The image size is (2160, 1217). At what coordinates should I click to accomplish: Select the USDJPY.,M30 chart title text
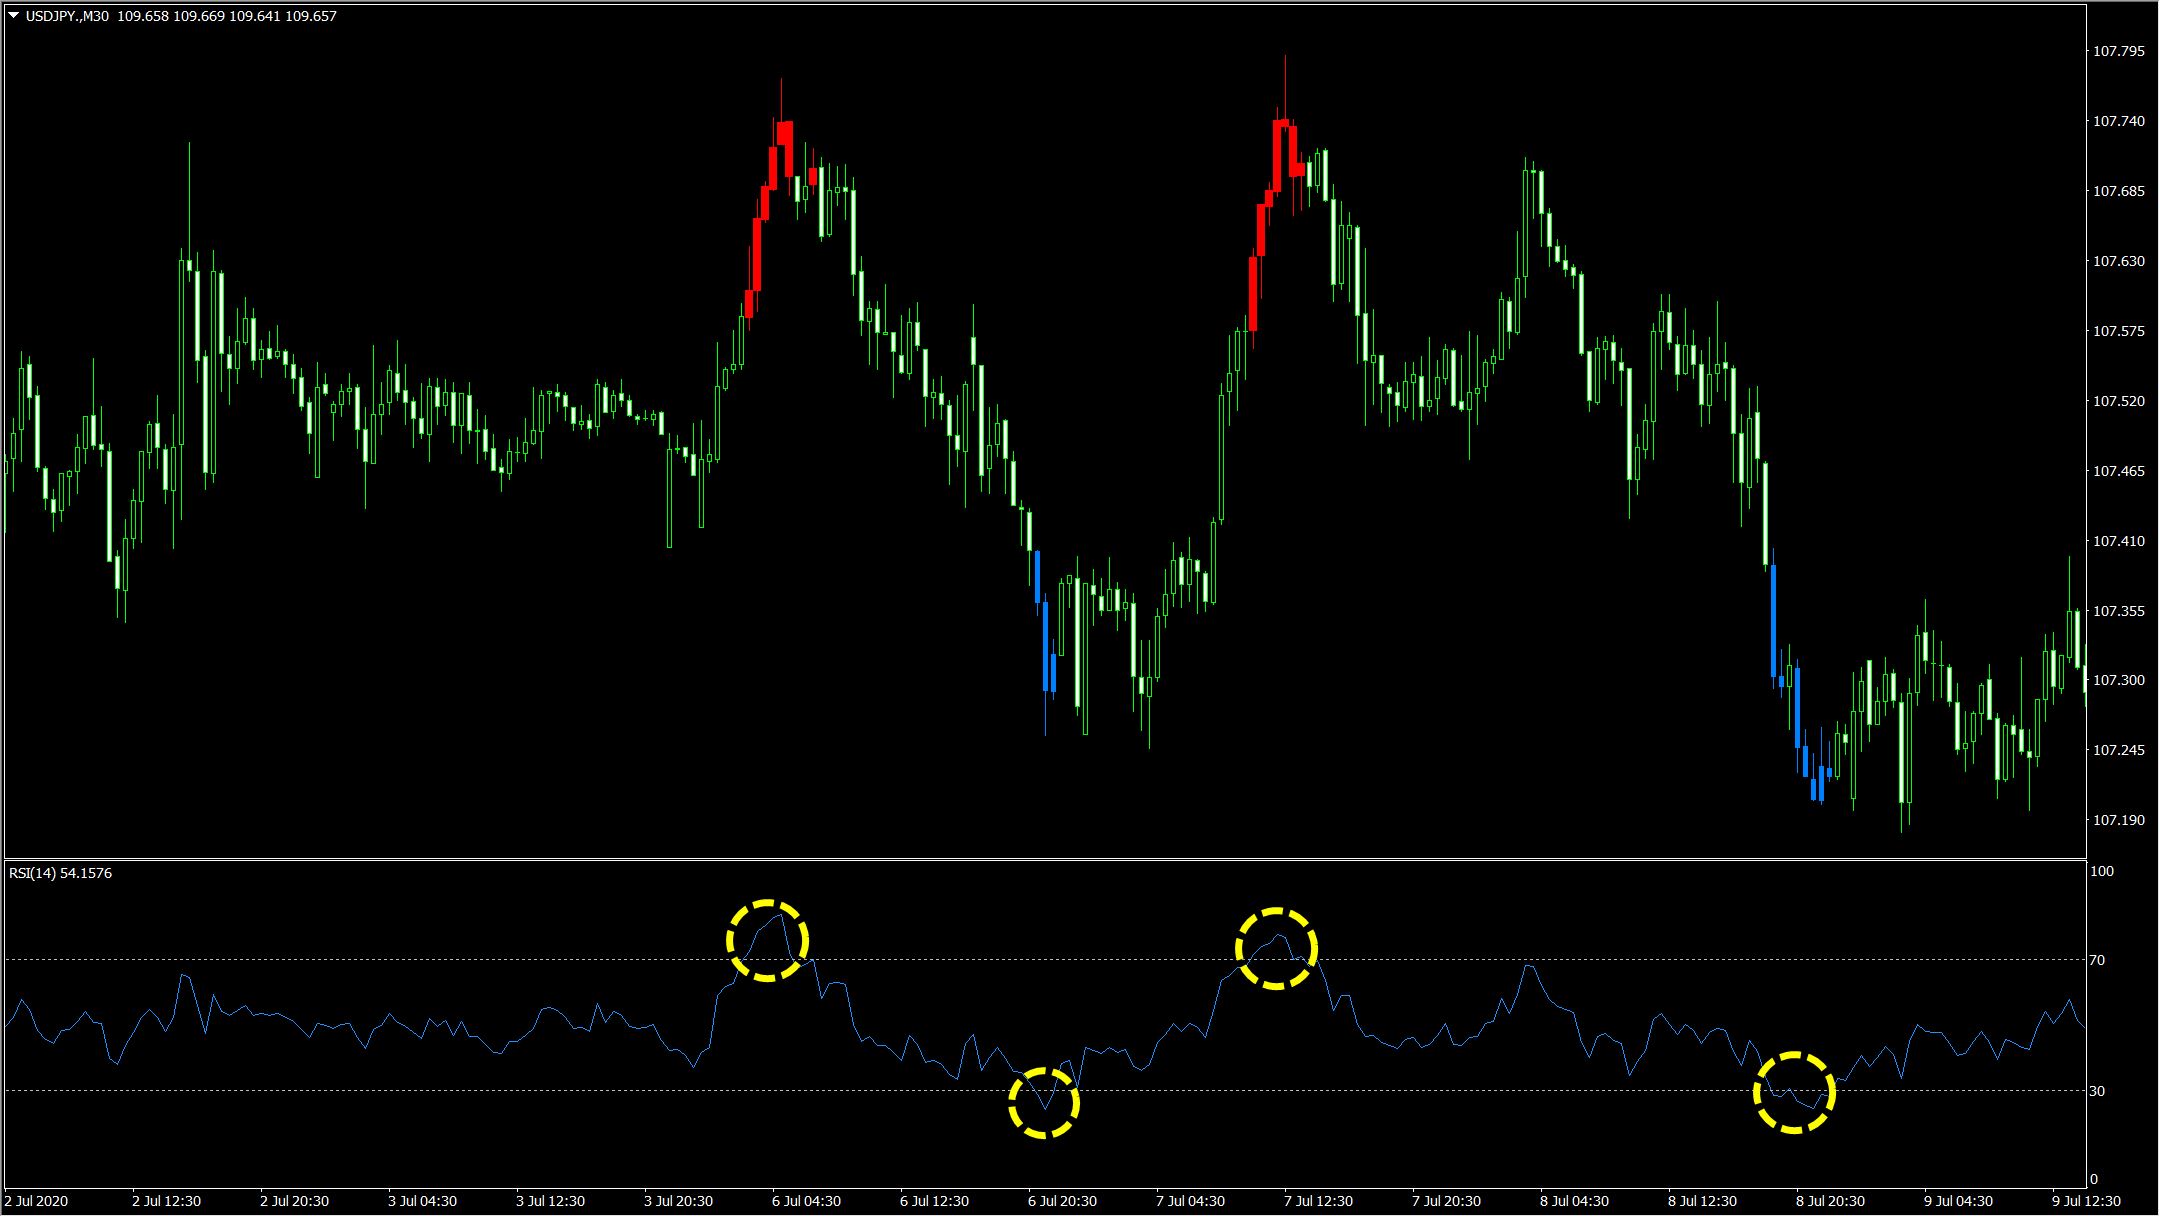(x=67, y=16)
